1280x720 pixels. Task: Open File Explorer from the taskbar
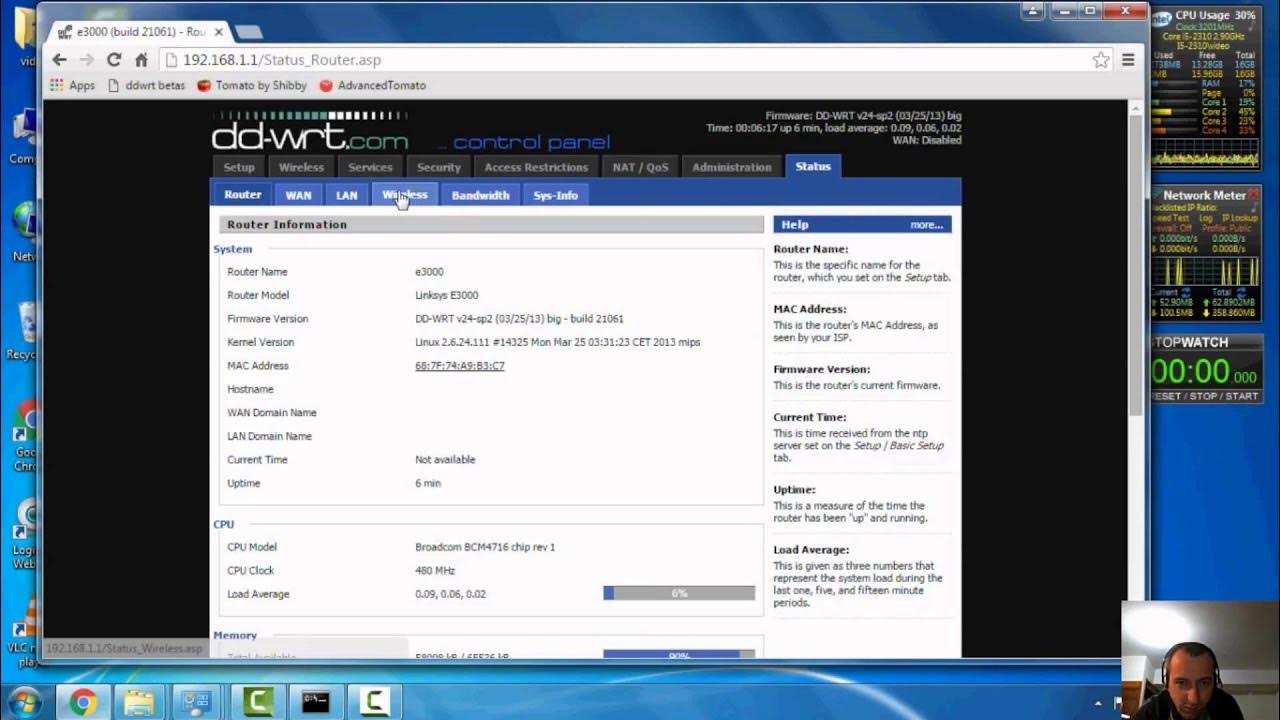pos(139,703)
